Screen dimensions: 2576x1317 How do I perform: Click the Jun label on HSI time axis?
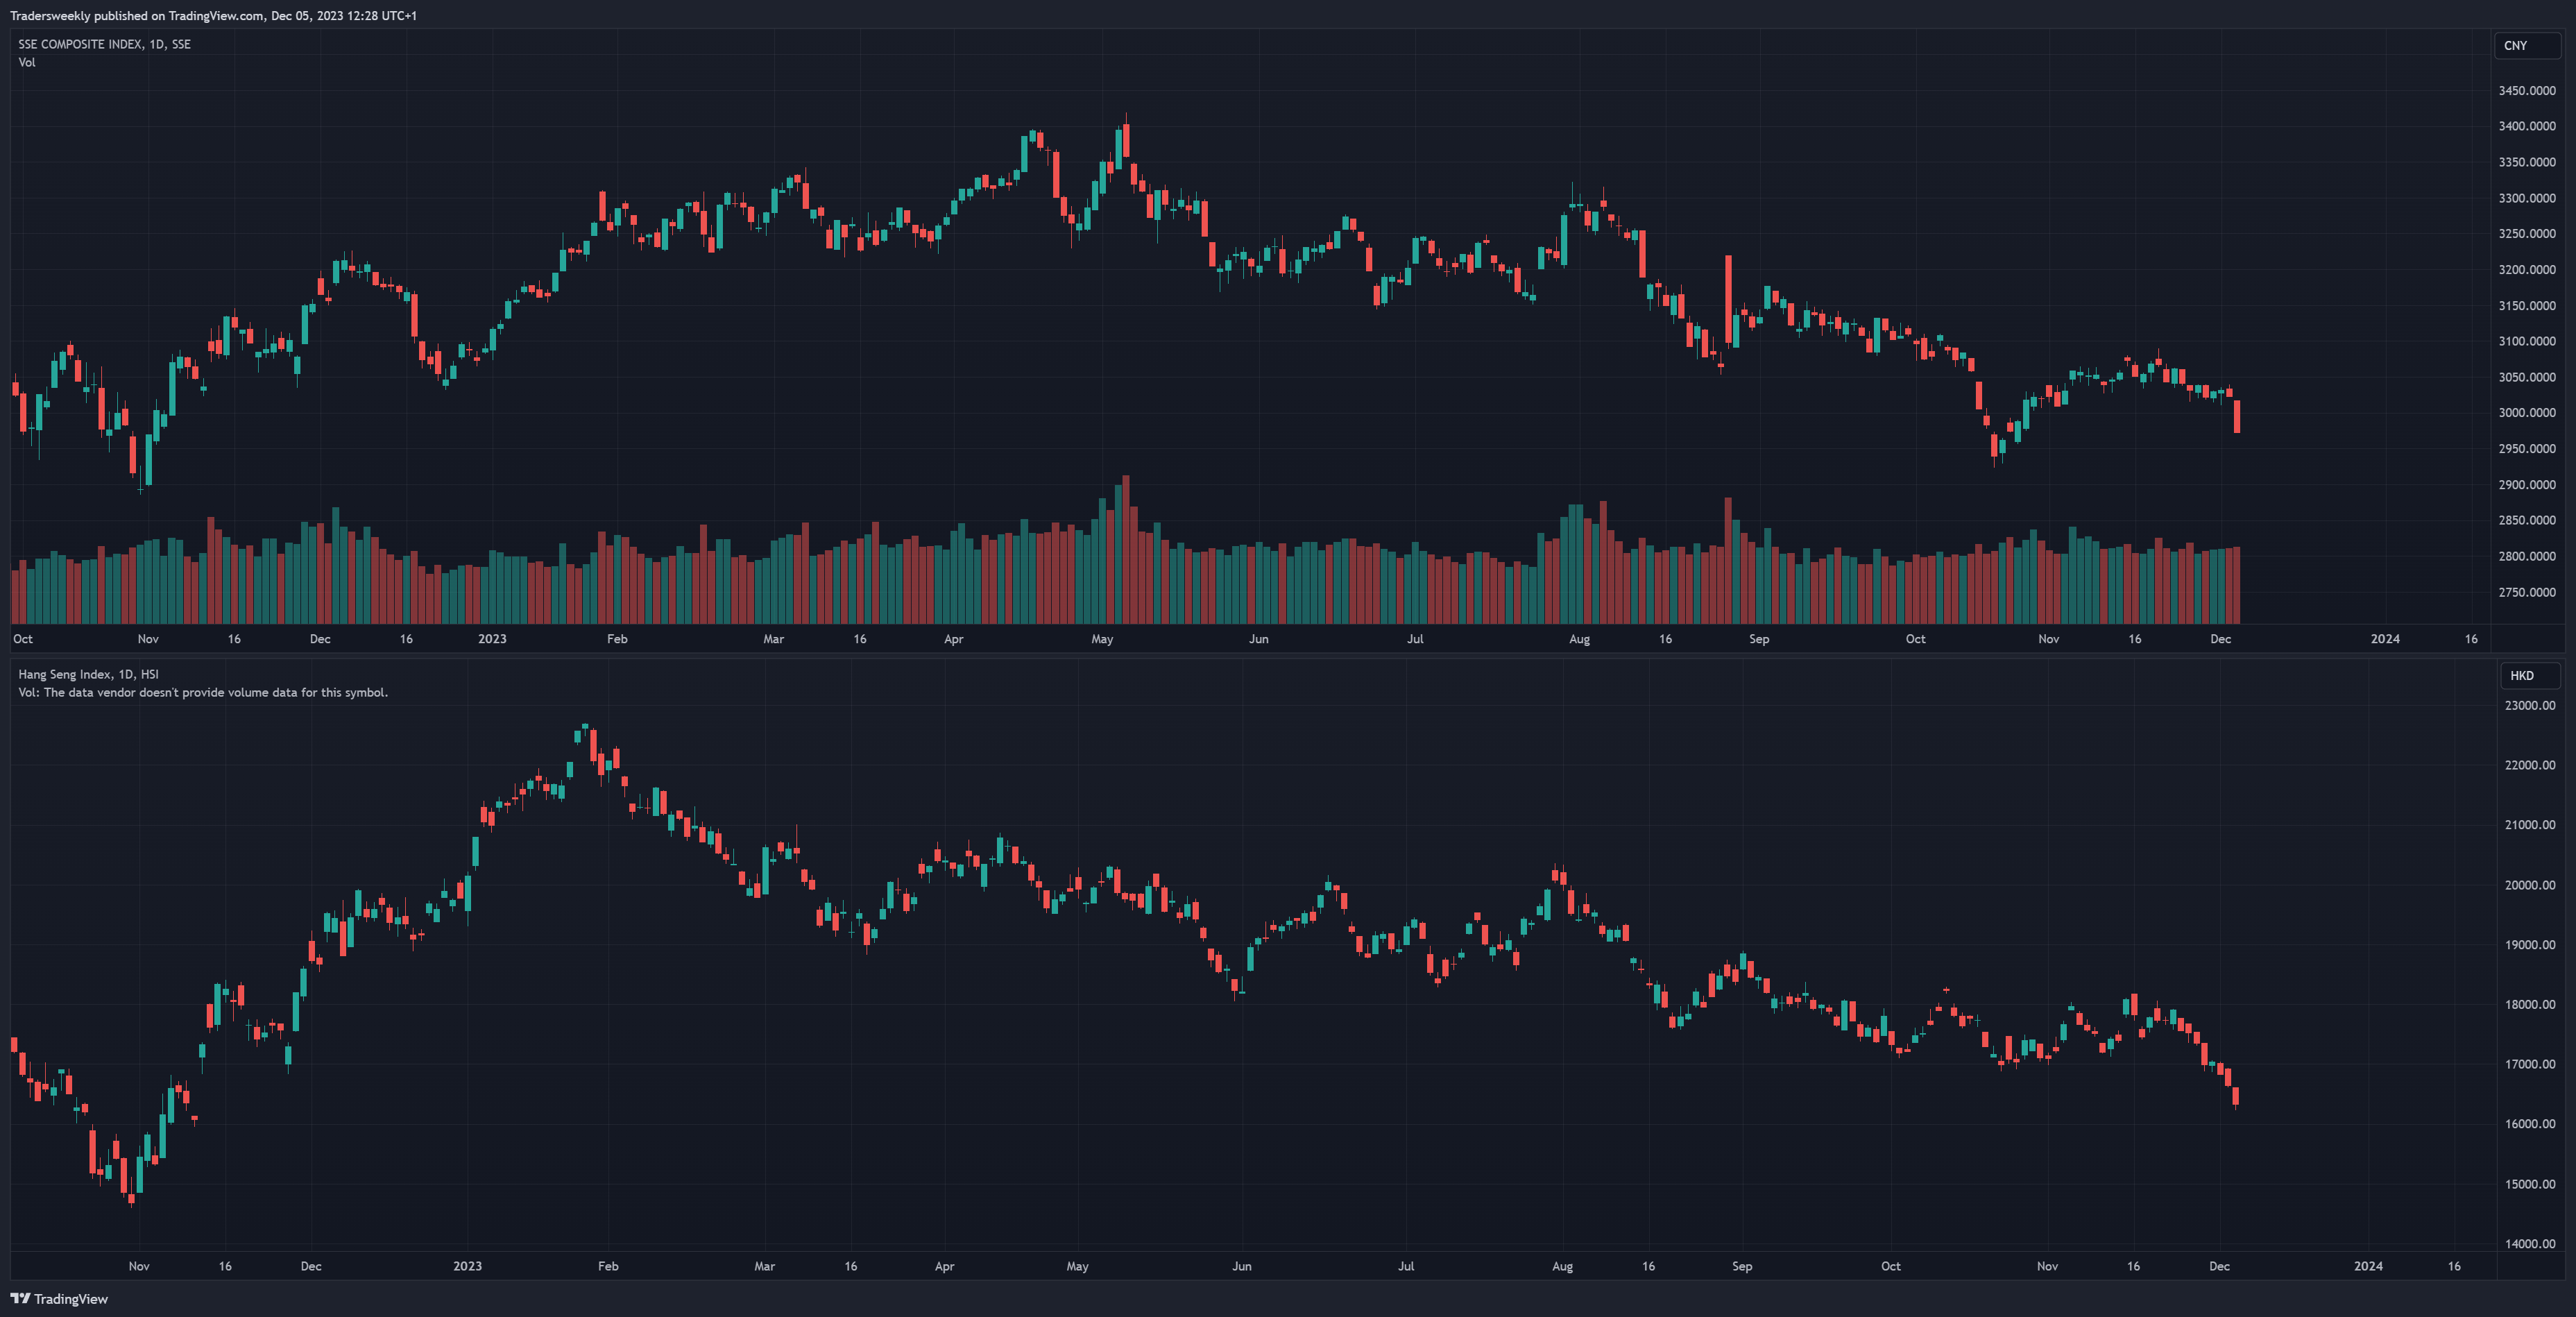(x=1241, y=1266)
